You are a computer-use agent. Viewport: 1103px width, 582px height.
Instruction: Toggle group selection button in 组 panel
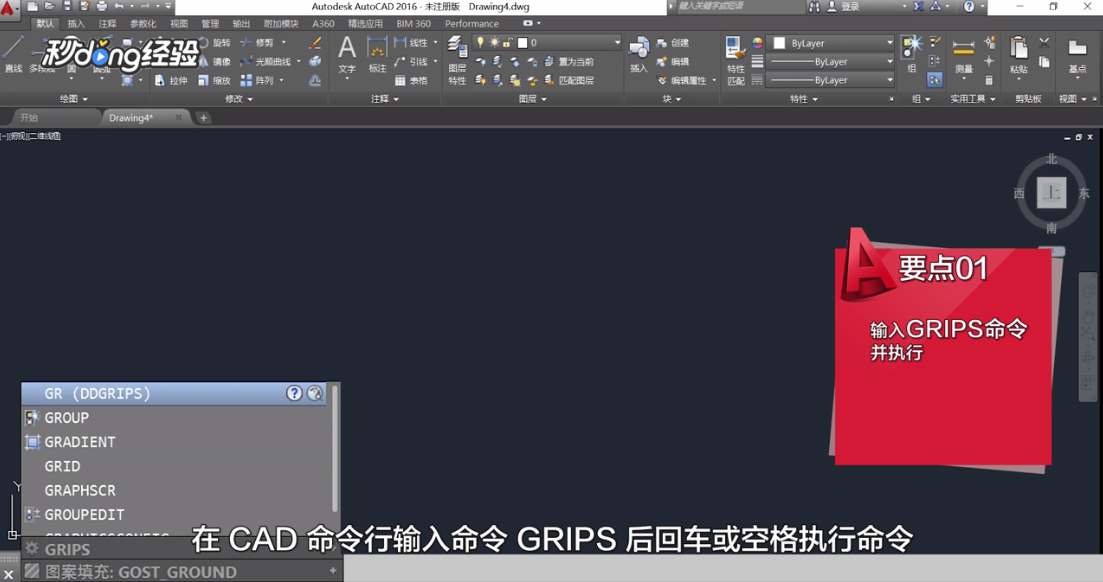coord(934,80)
